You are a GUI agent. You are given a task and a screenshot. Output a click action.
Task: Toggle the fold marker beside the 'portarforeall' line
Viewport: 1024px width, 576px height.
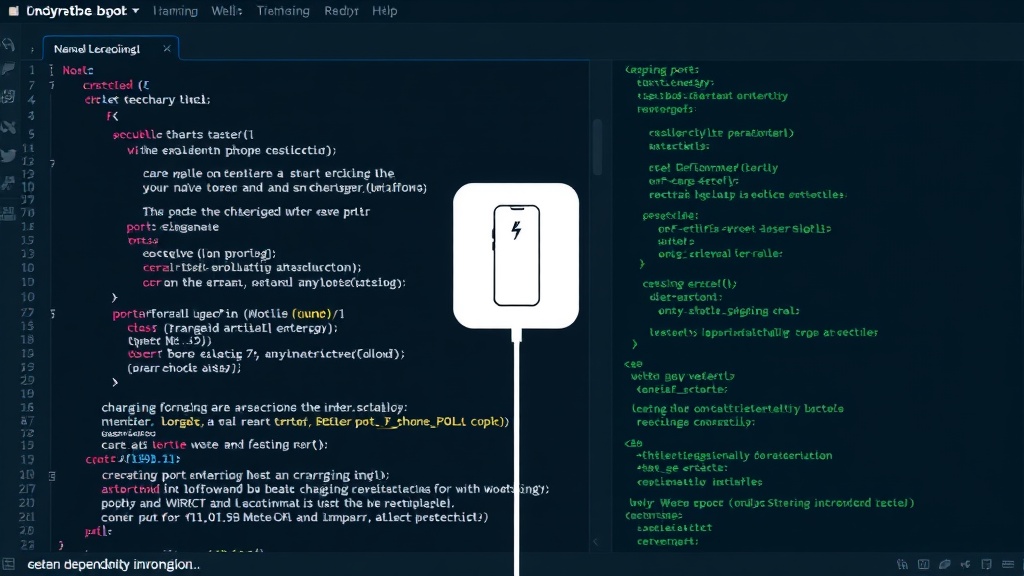(x=53, y=314)
